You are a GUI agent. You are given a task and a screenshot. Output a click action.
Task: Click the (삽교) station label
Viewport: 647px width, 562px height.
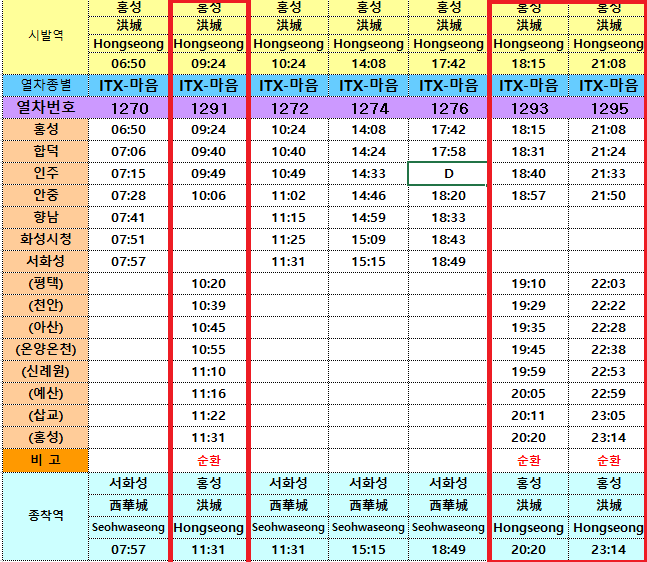coord(46,416)
